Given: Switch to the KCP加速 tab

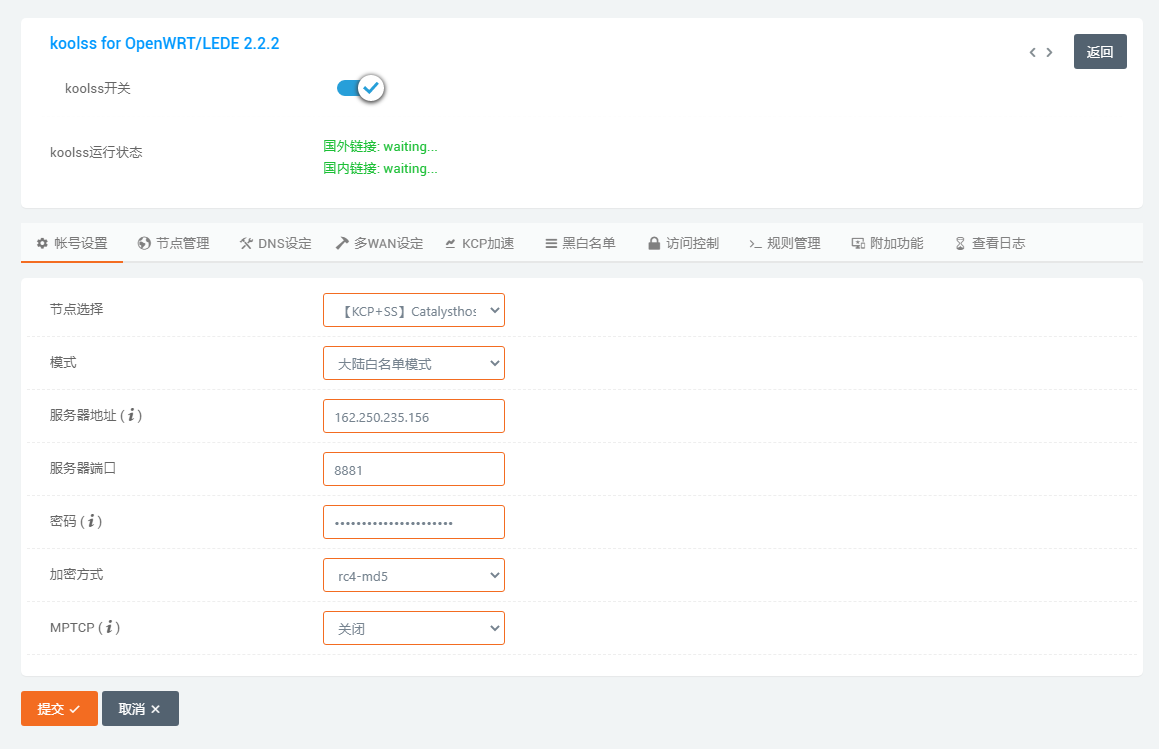Looking at the screenshot, I should coord(480,243).
